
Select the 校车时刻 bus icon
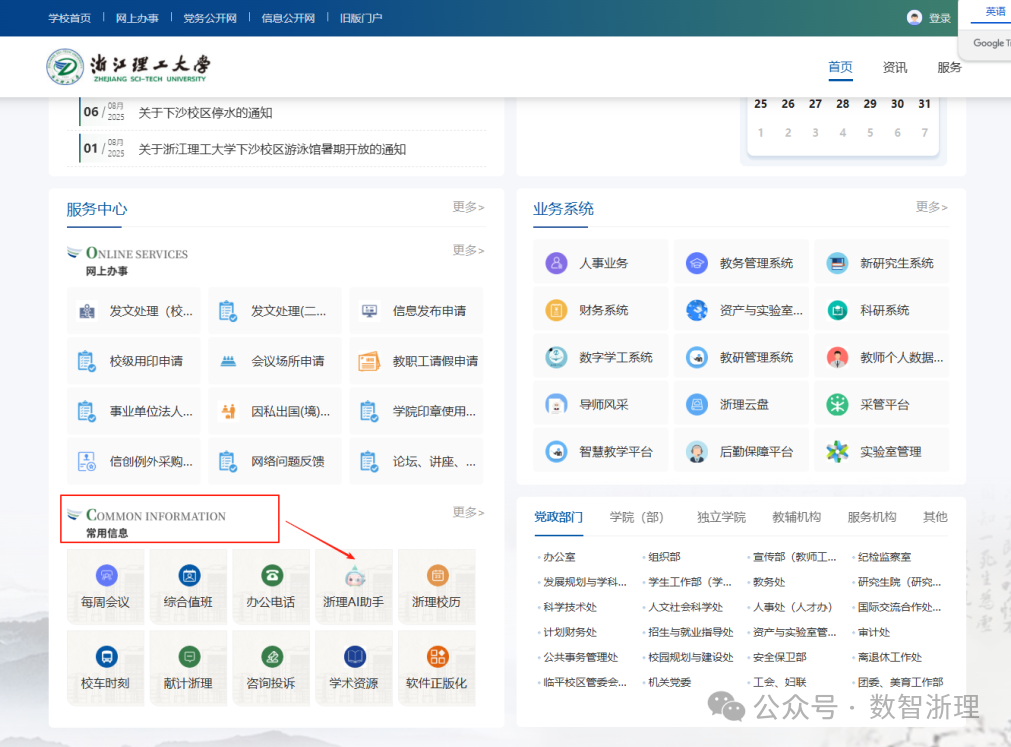coord(106,657)
